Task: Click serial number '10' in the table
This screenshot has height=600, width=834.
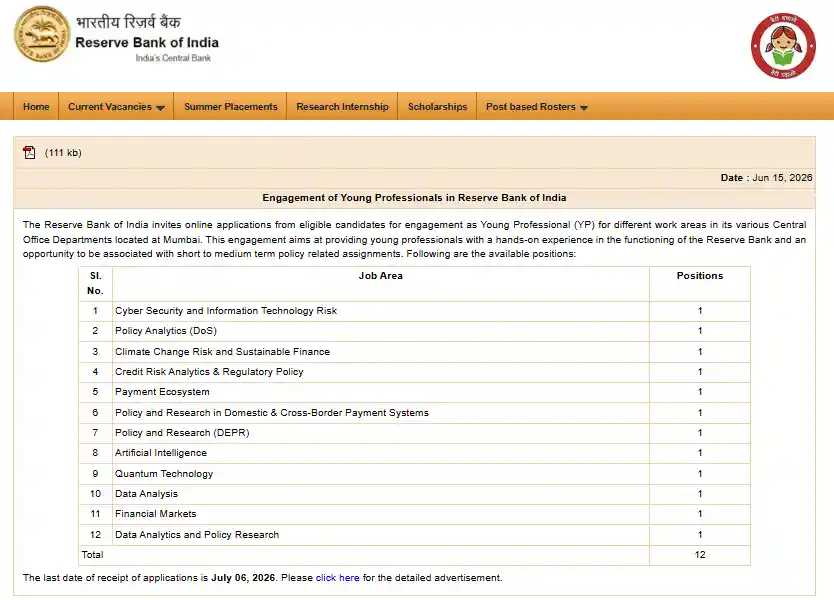Action: click(x=95, y=494)
